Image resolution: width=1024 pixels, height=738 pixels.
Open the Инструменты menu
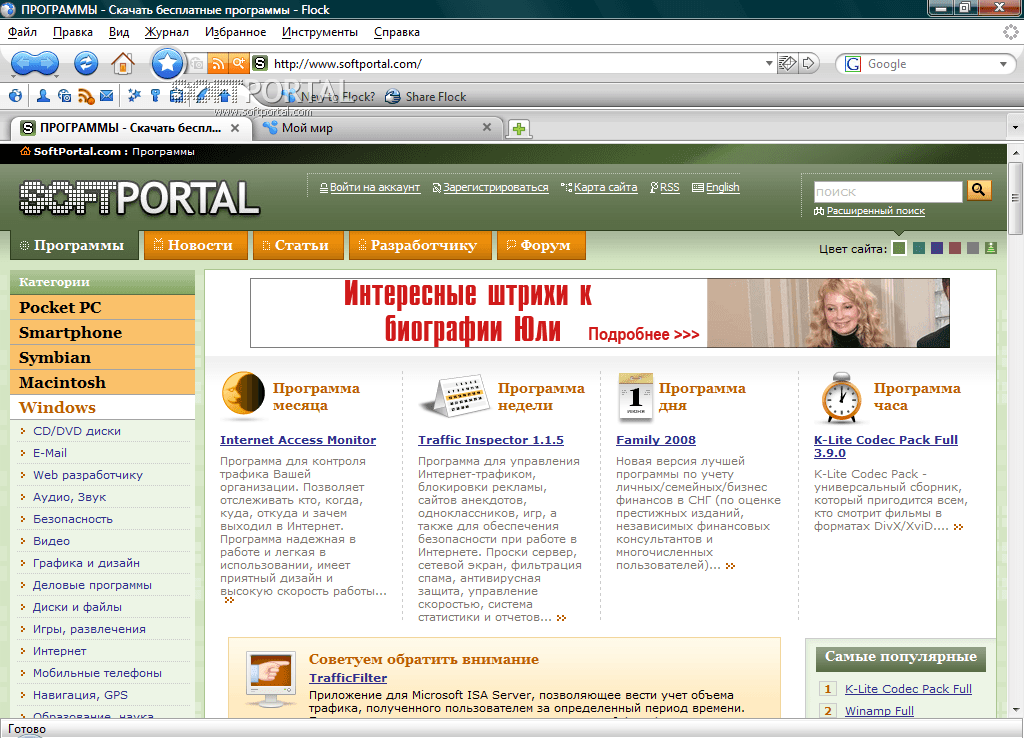tap(319, 32)
